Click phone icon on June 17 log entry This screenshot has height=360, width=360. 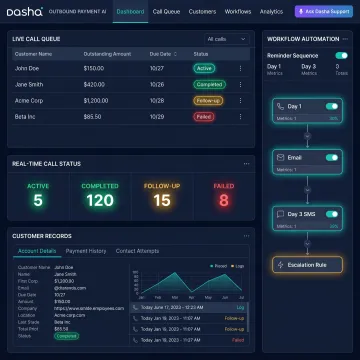pos(135,307)
